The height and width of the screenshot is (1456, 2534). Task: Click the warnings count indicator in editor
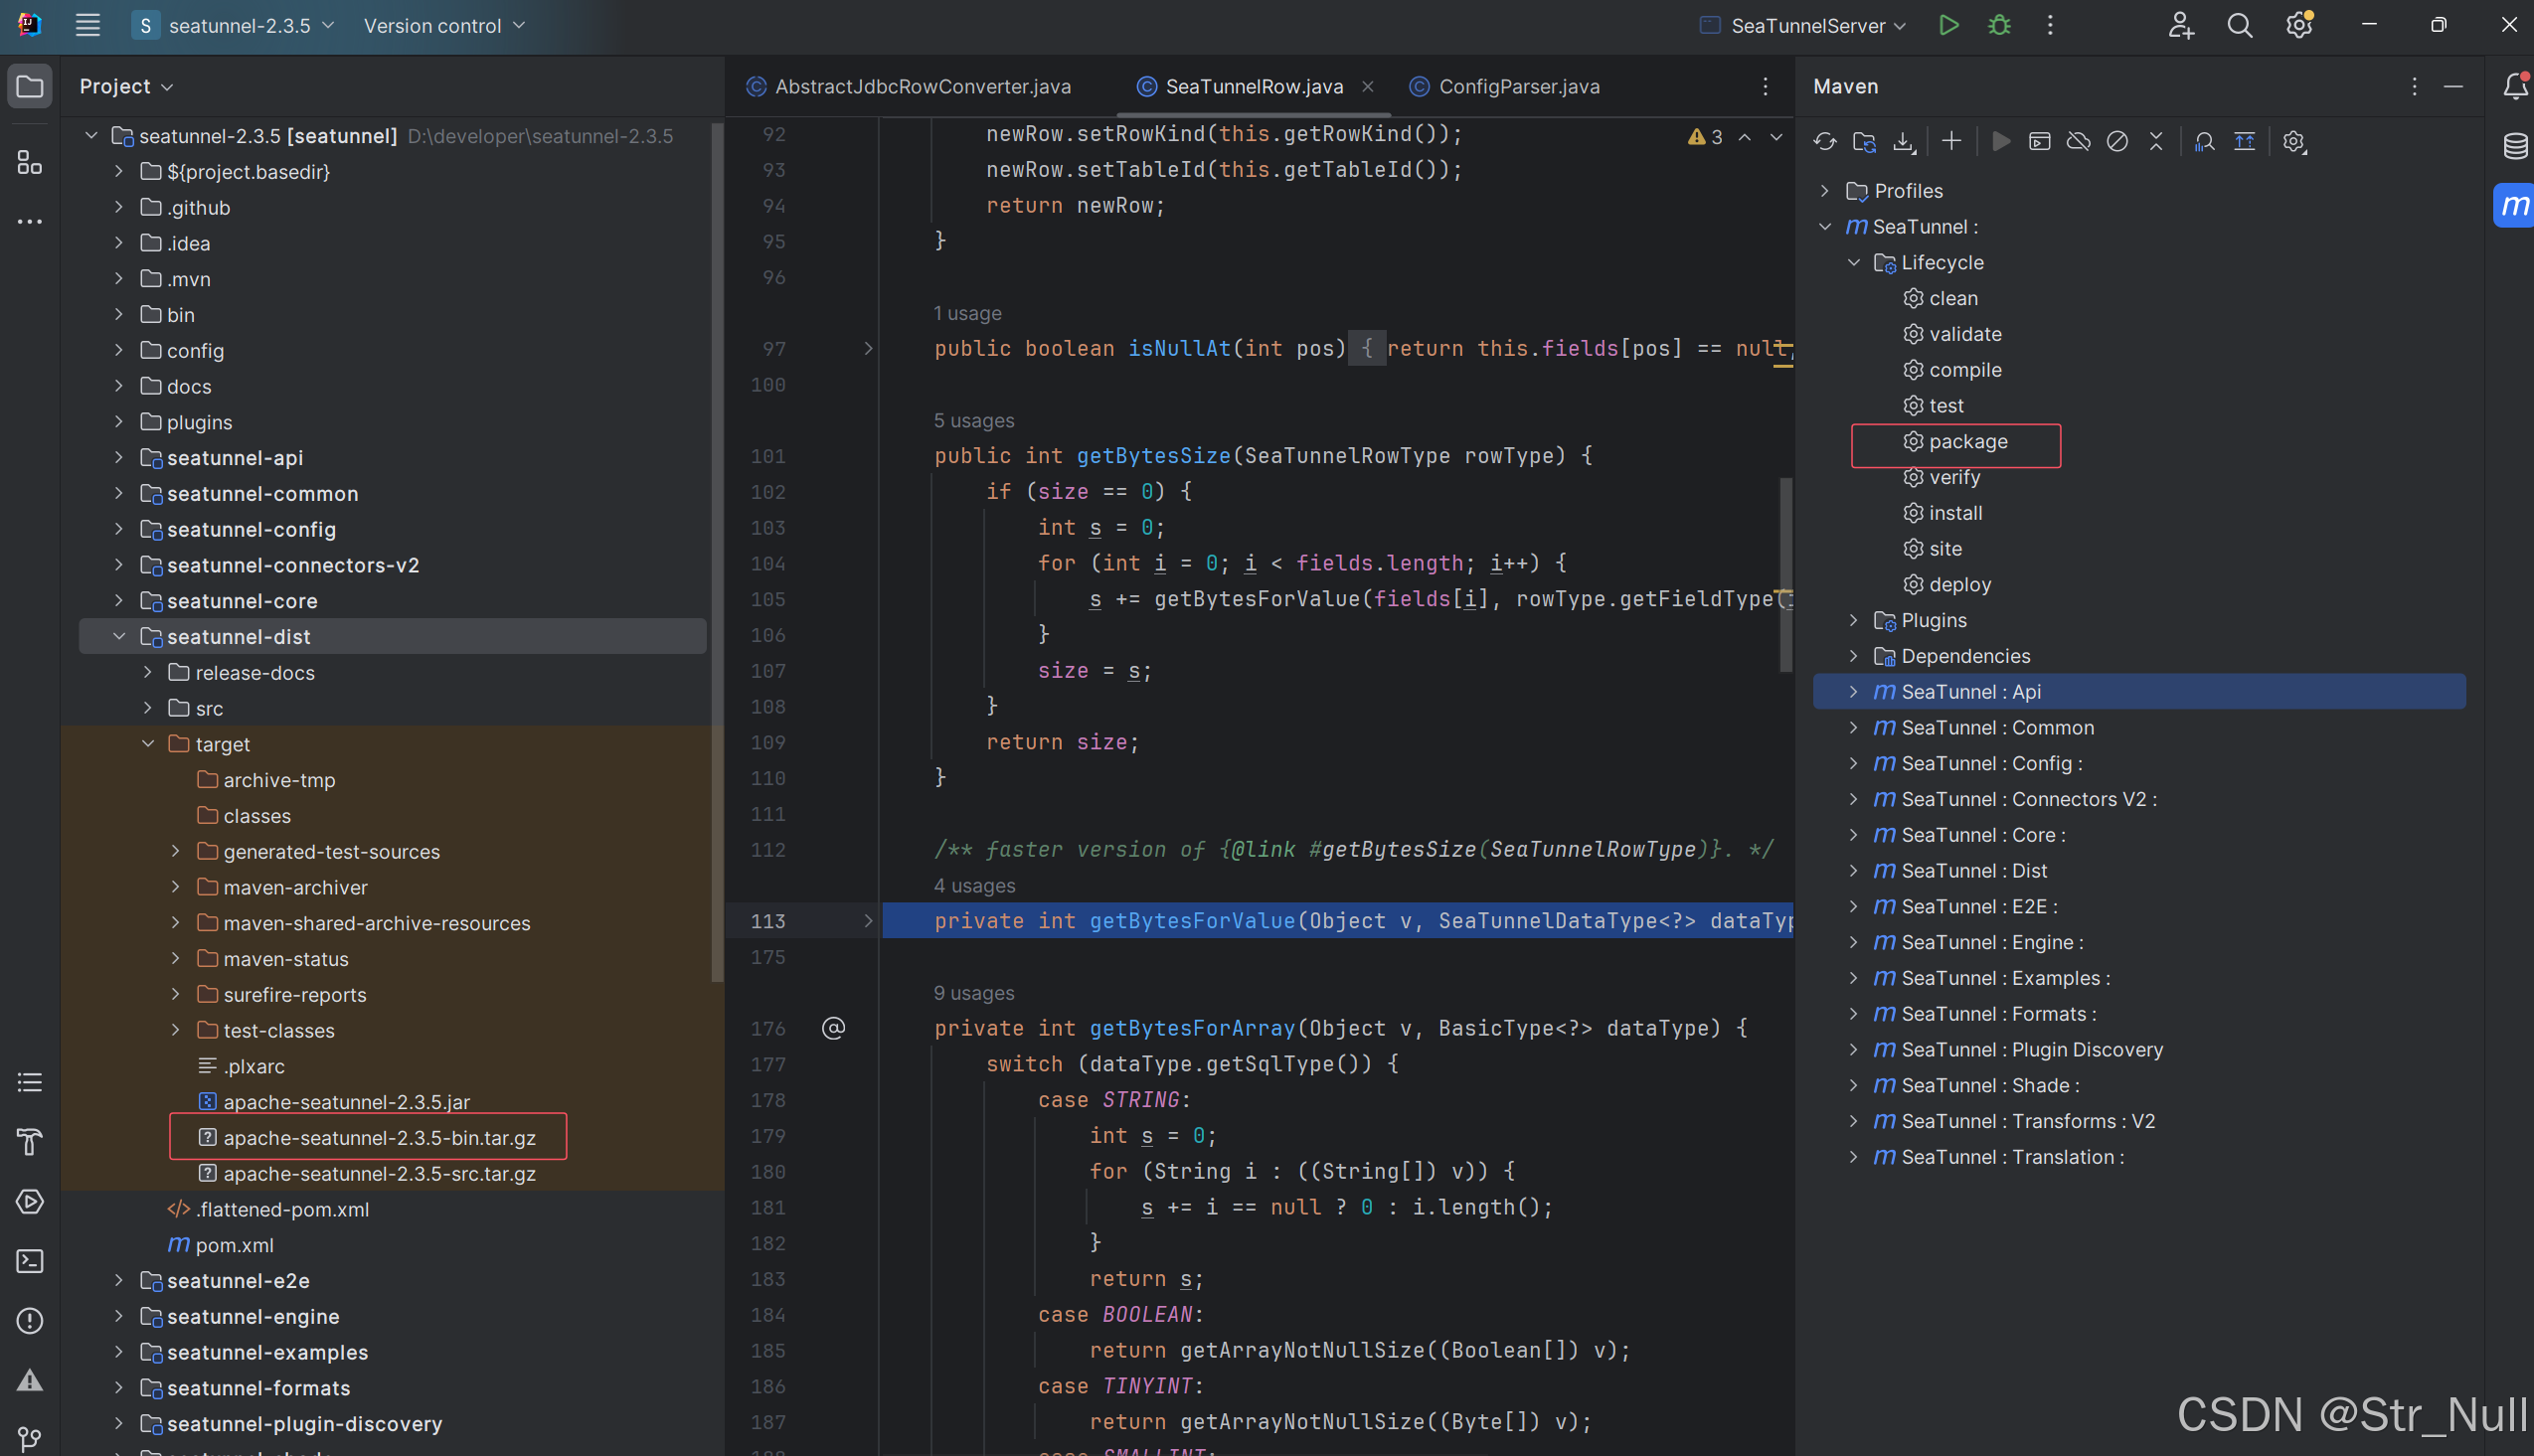(x=1705, y=137)
